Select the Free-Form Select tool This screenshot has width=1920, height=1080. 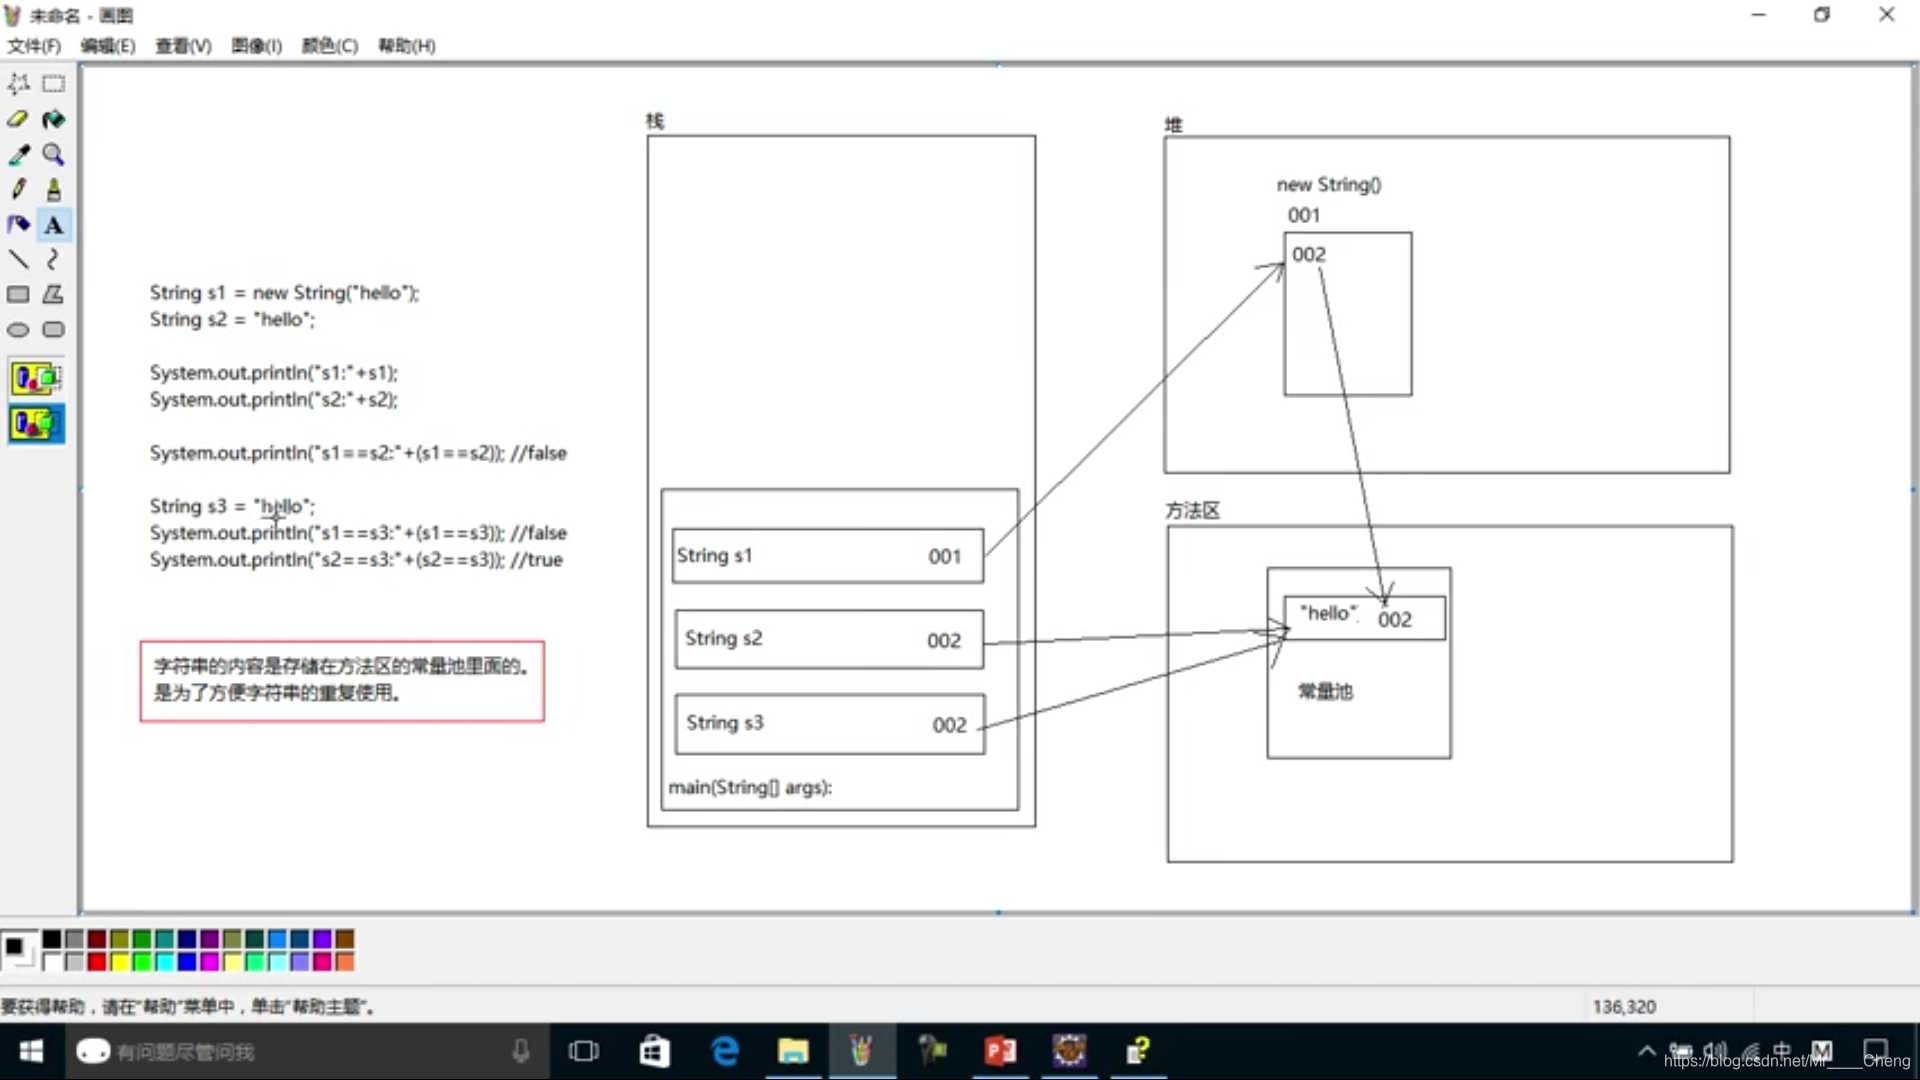click(x=19, y=84)
